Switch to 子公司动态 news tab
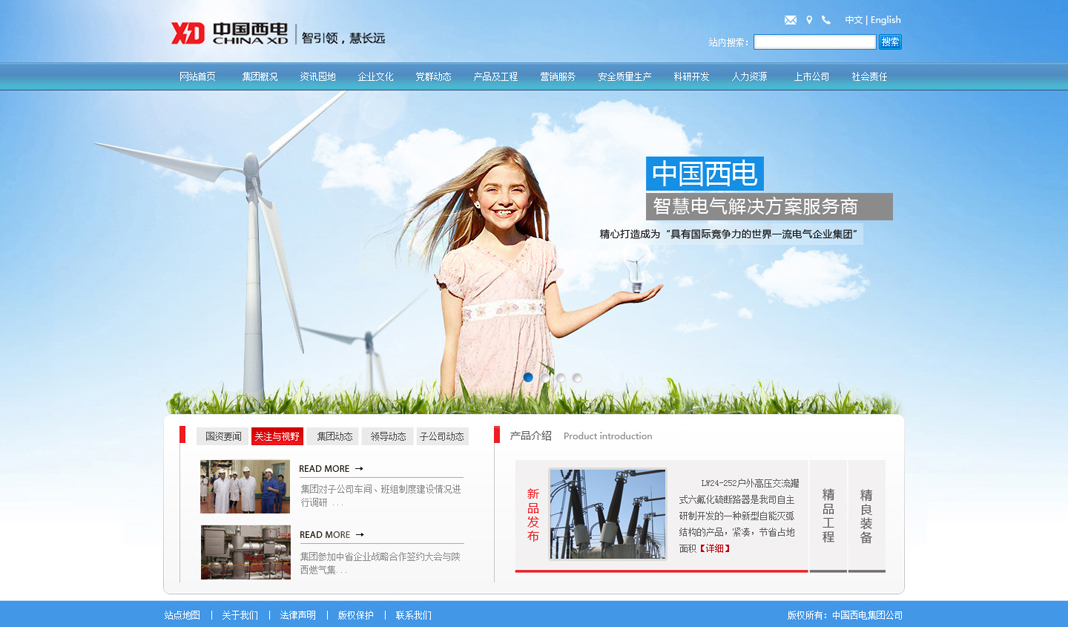 click(442, 436)
